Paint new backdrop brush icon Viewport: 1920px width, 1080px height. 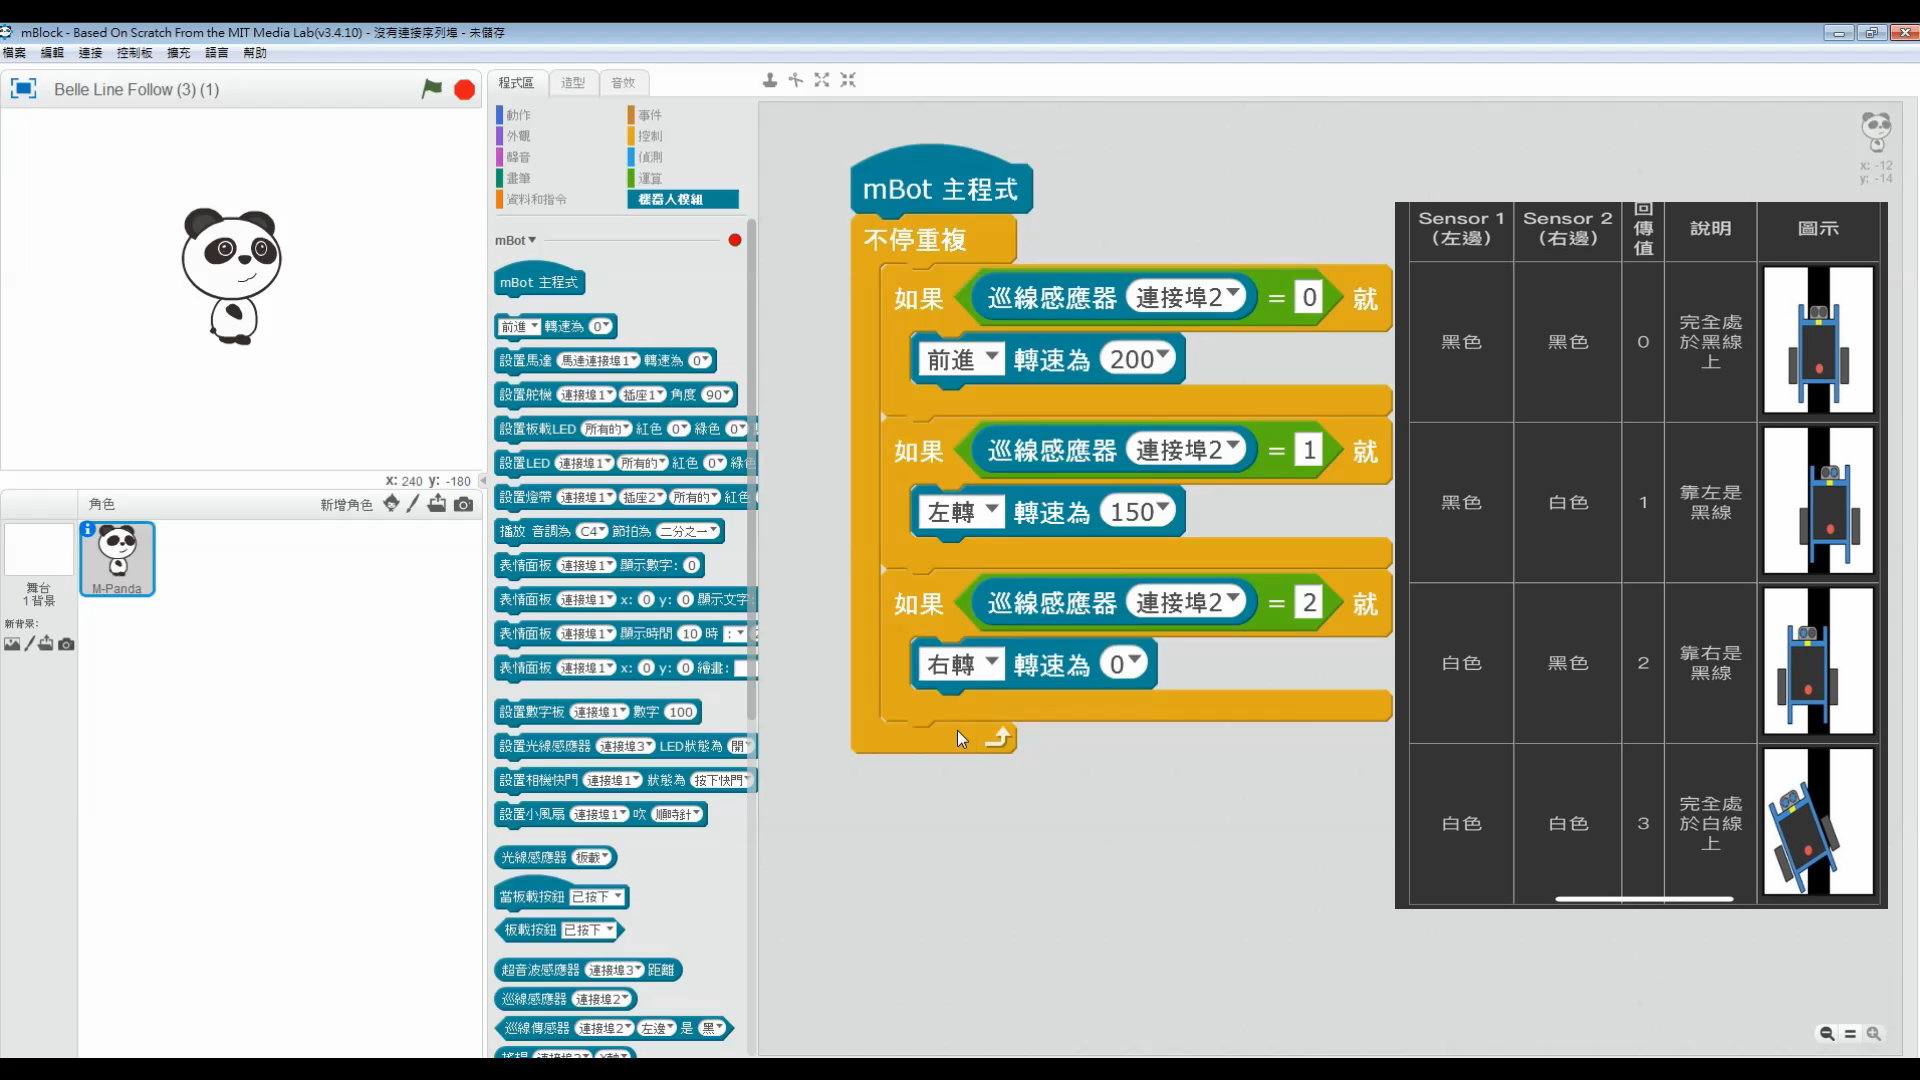(x=29, y=644)
